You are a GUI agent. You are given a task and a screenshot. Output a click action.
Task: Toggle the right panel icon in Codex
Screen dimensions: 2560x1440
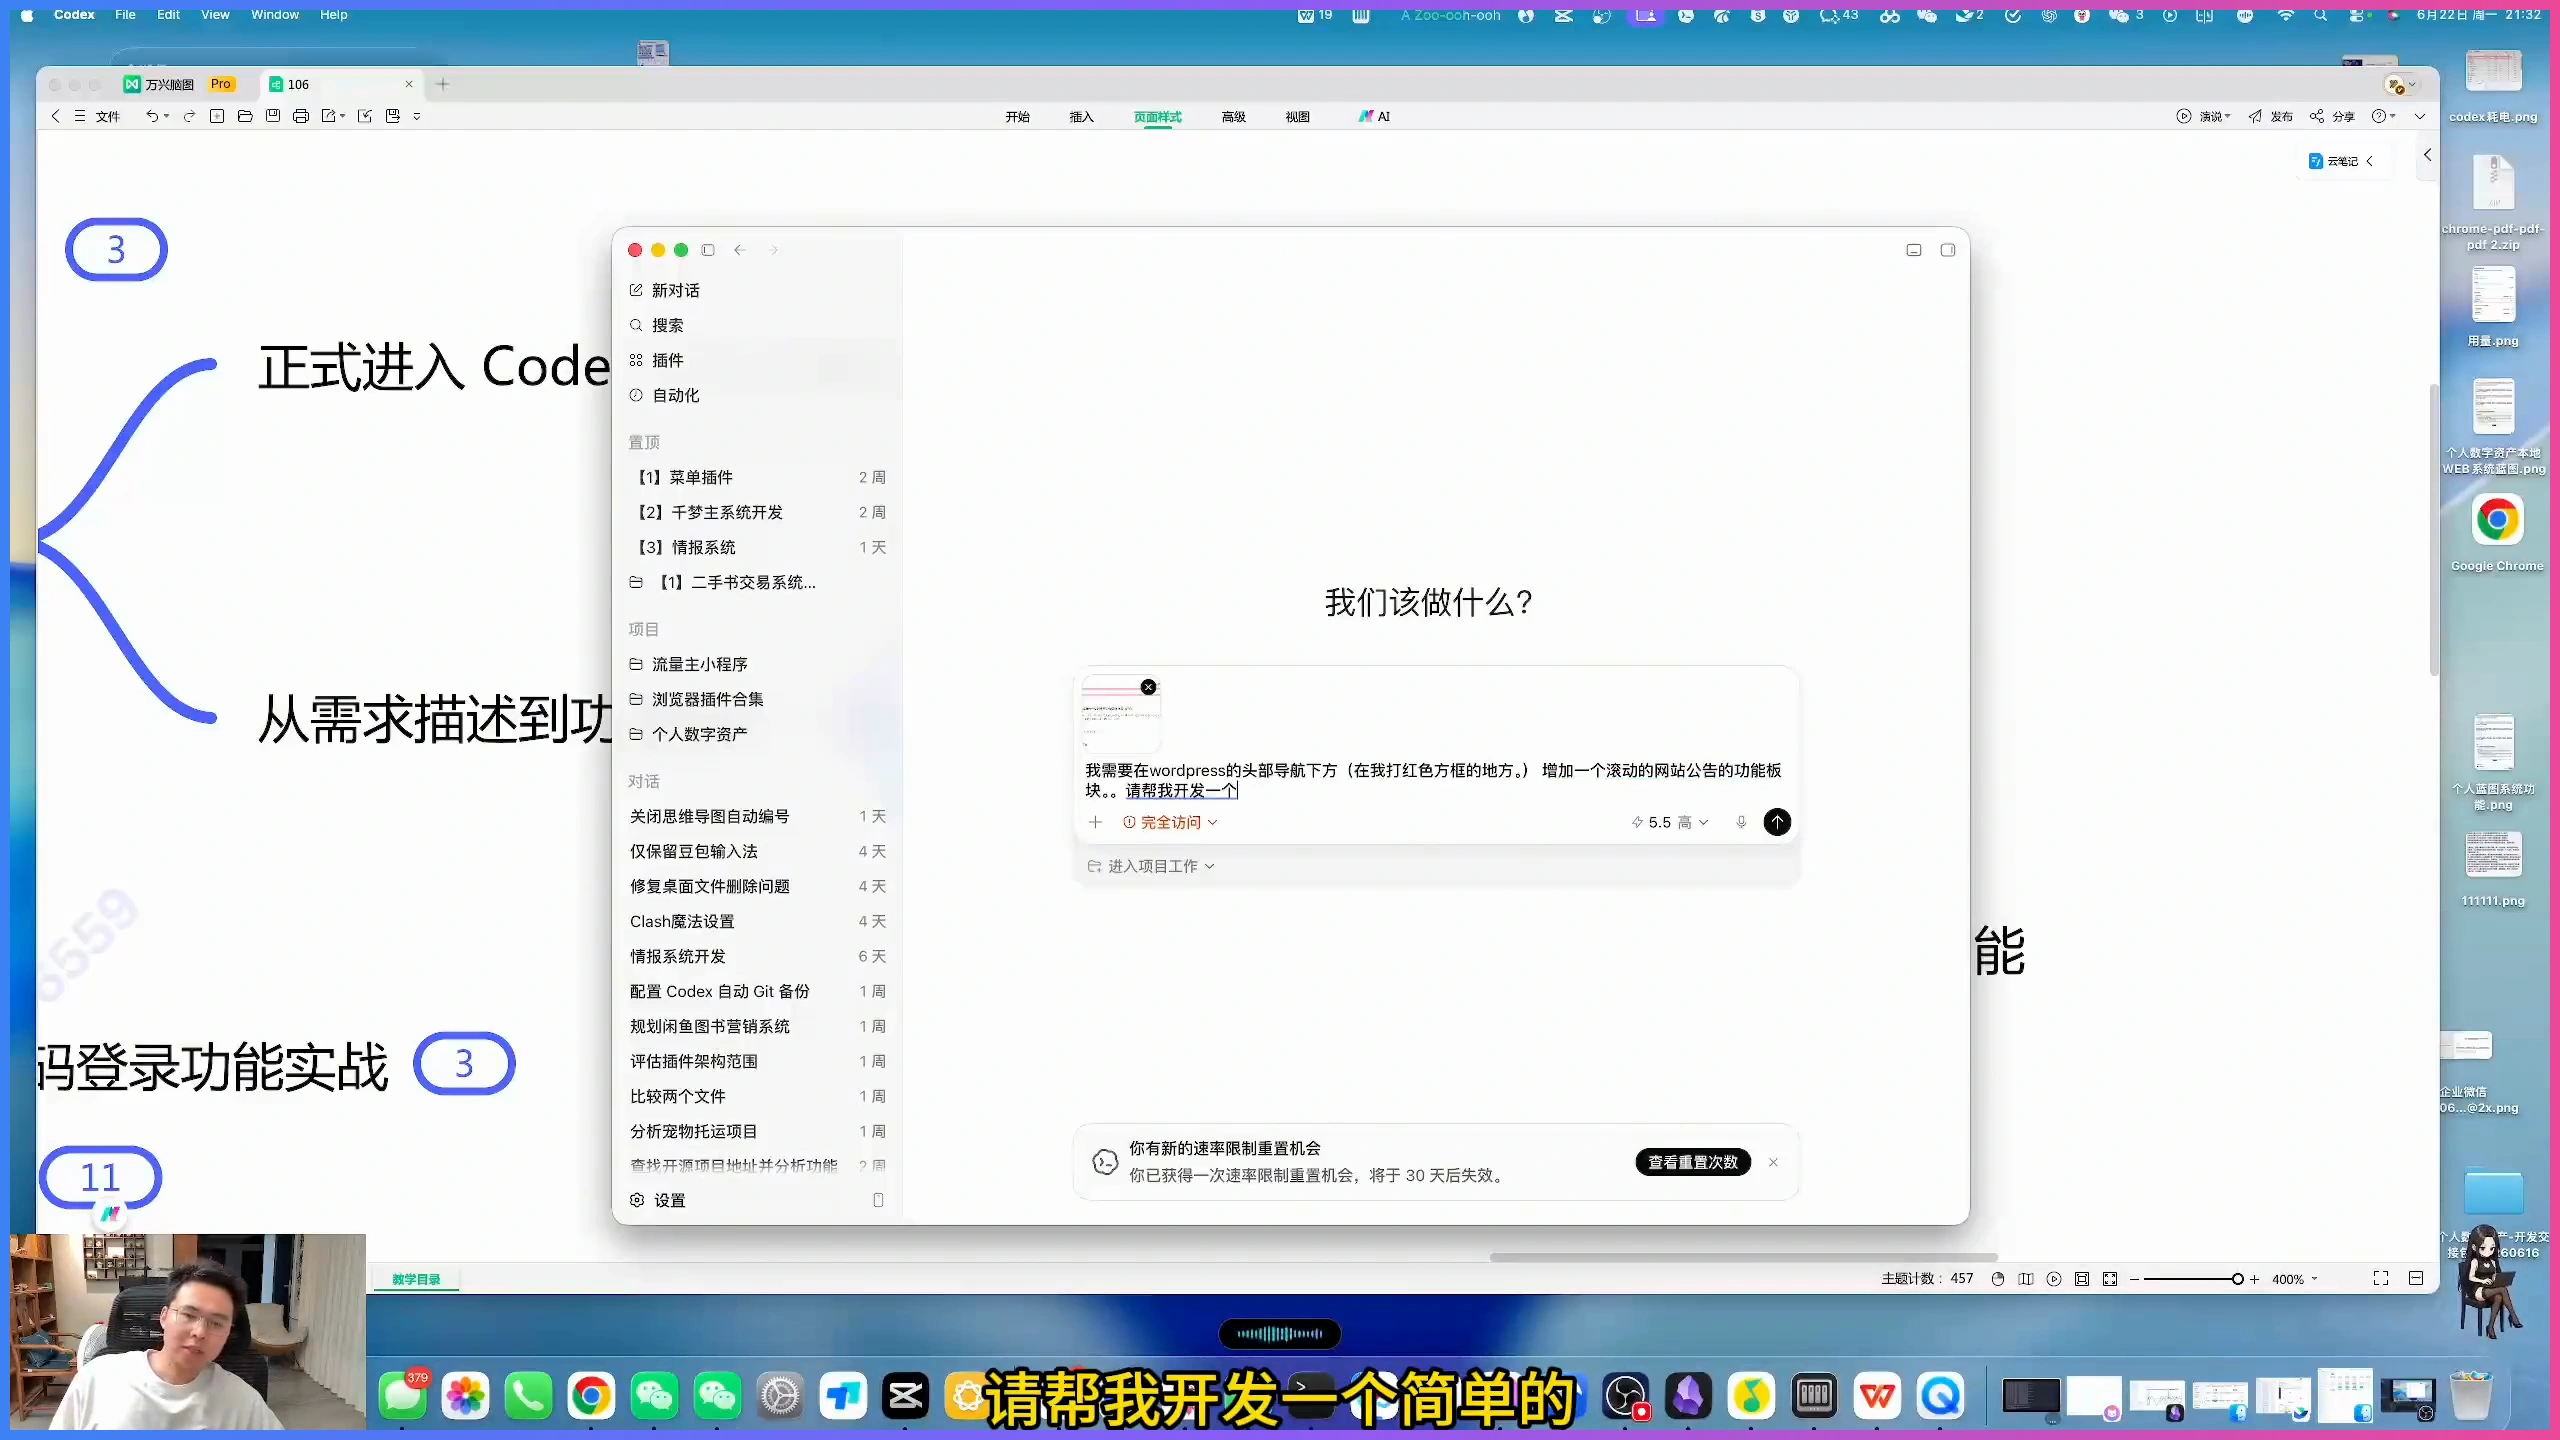click(x=1948, y=250)
